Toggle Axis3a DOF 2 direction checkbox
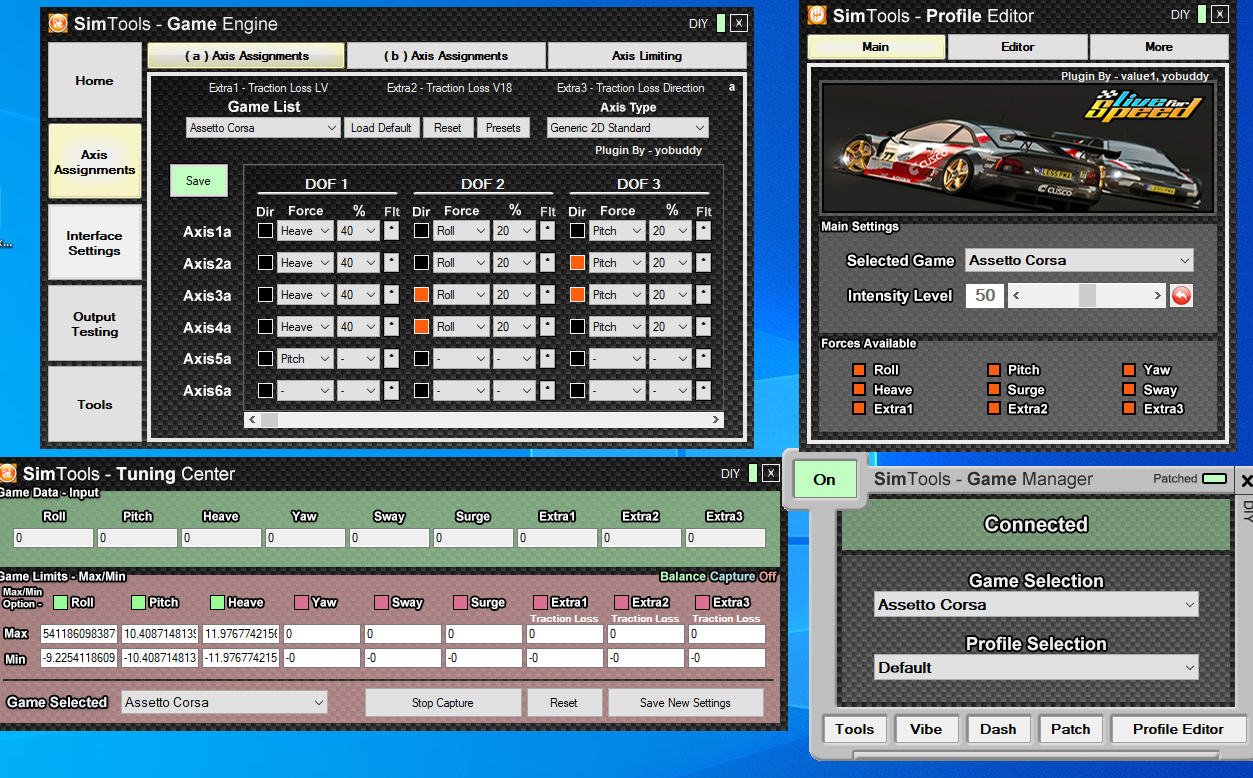Viewport: 1253px width, 778px height. click(421, 295)
